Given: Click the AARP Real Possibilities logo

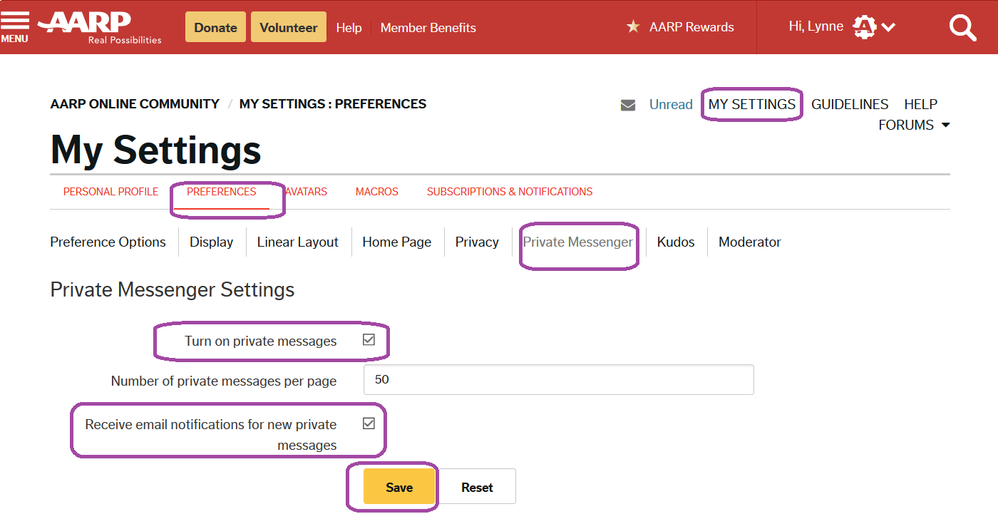Looking at the screenshot, I should tap(99, 27).
